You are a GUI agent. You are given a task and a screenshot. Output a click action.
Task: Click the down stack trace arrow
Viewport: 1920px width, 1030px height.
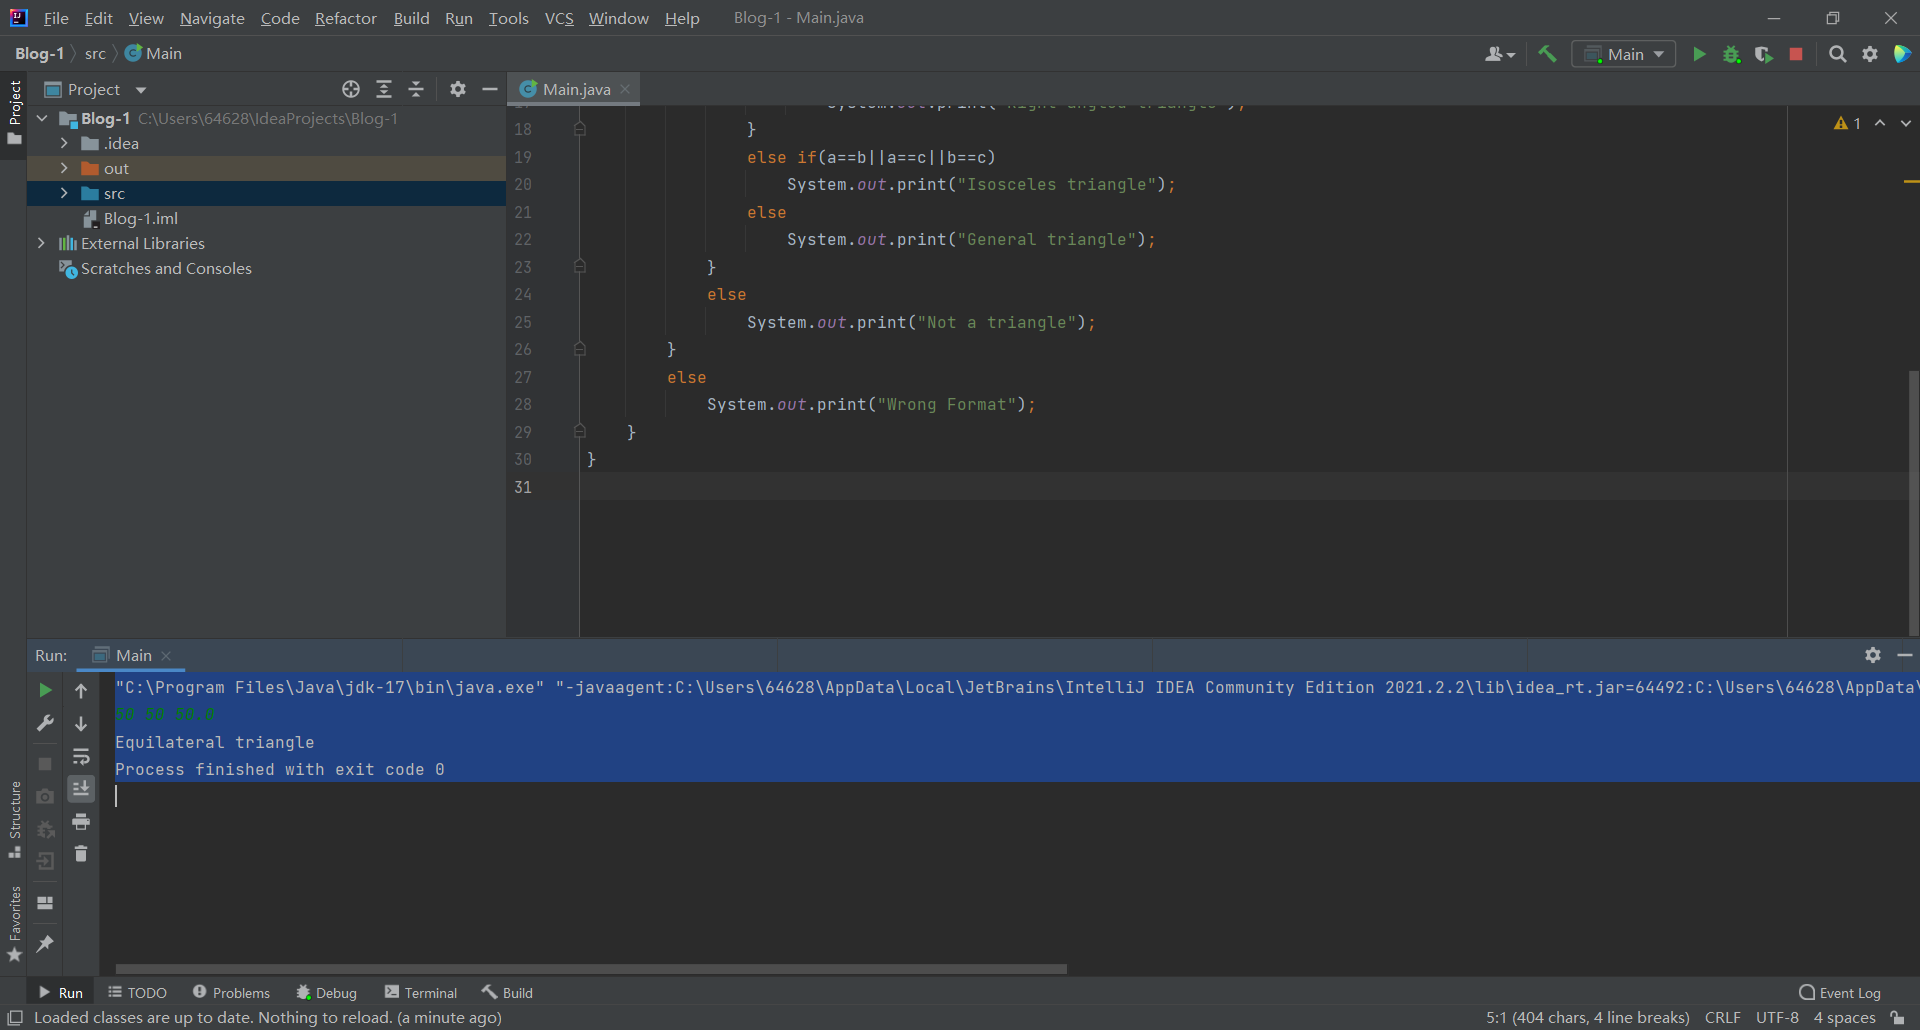click(x=81, y=723)
